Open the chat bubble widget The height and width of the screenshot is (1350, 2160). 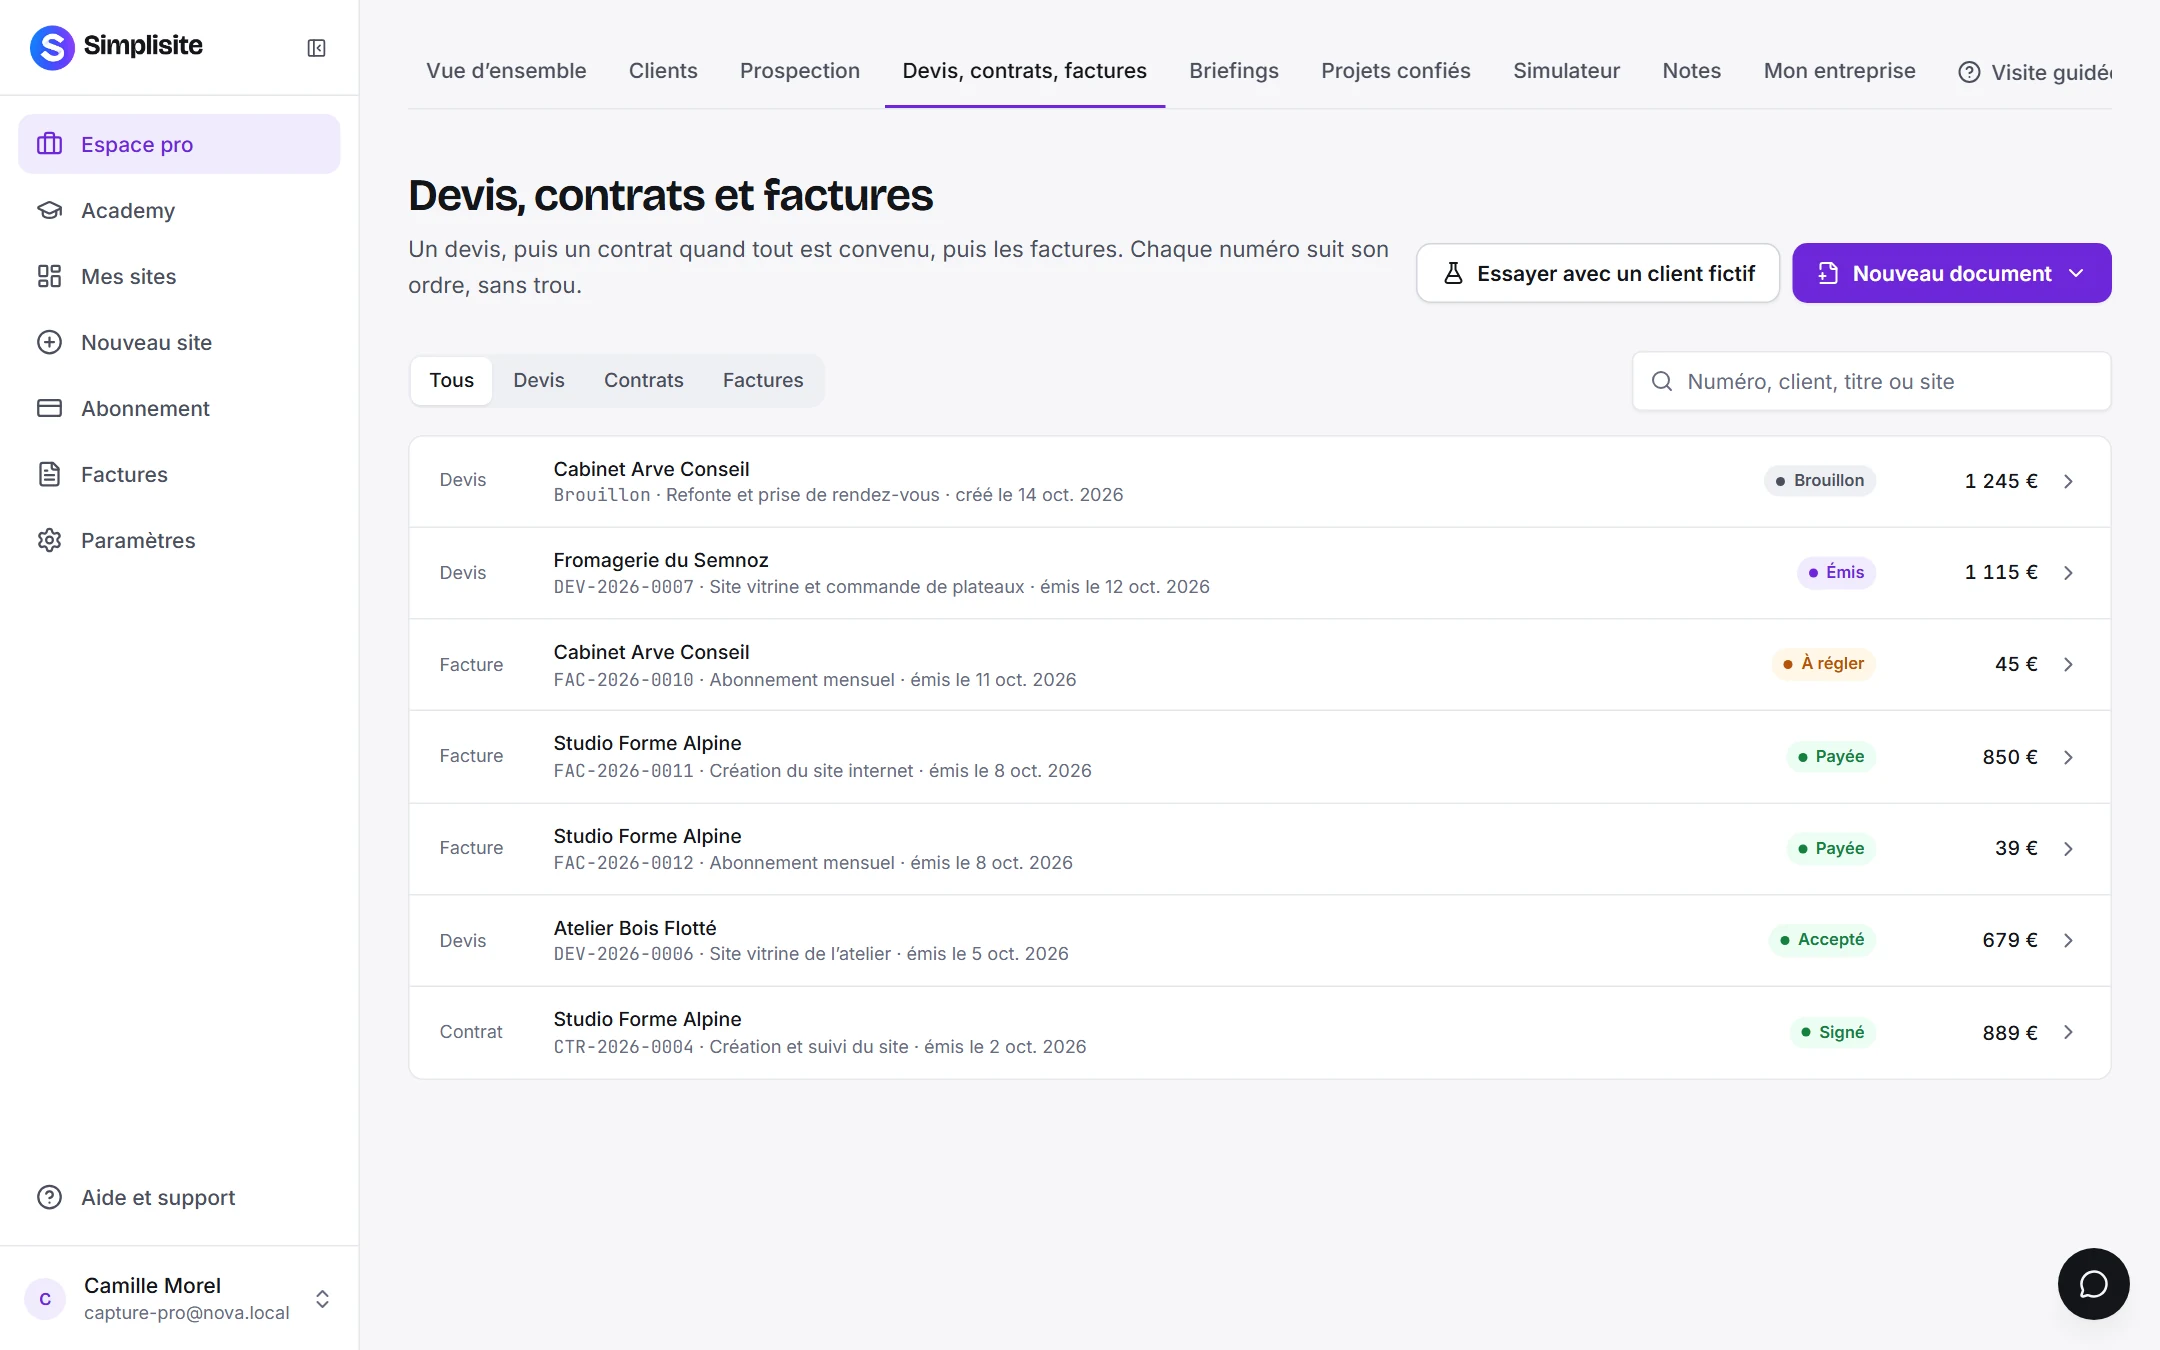2093,1284
